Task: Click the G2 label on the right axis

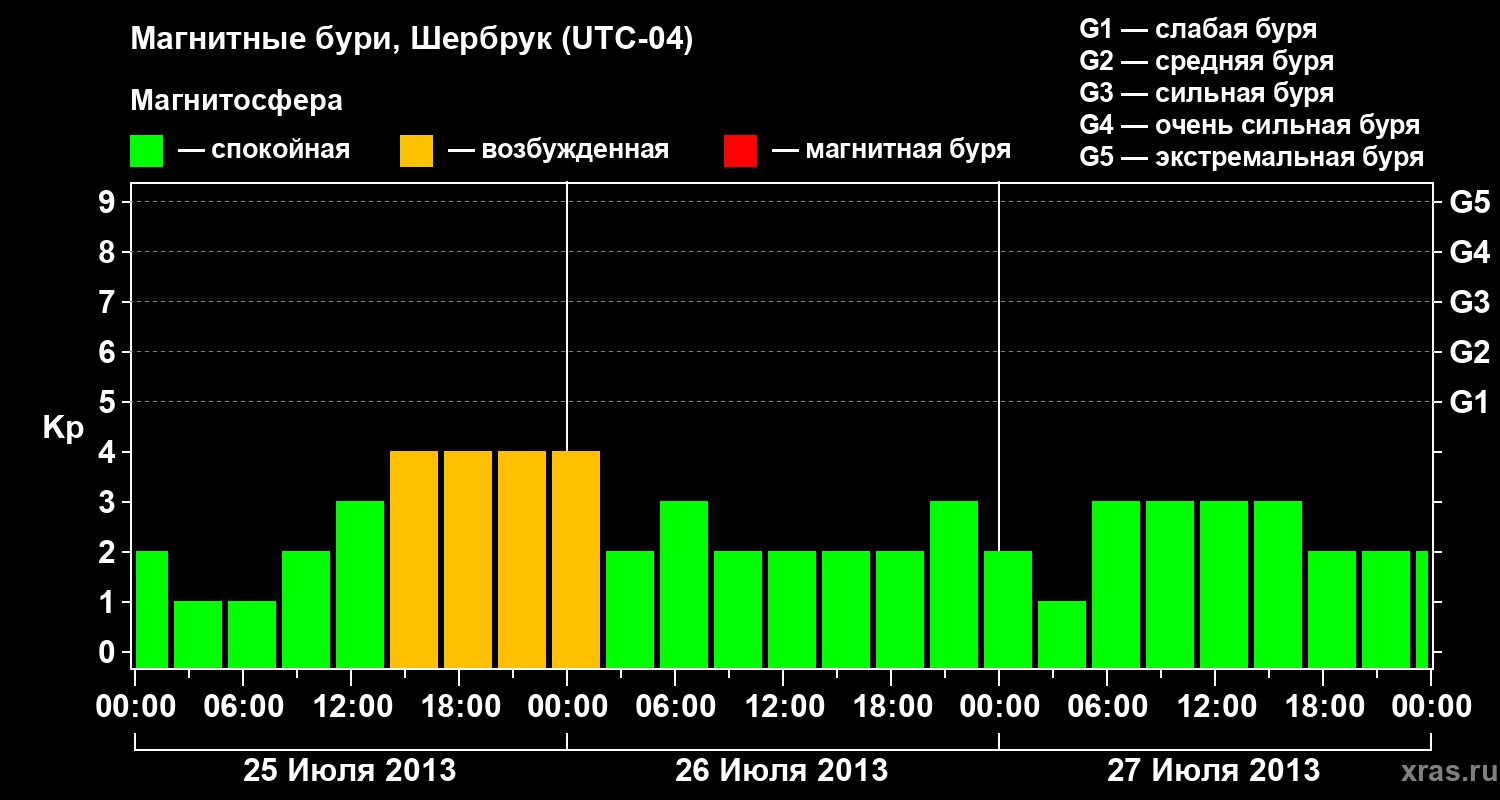Action: point(1469,352)
